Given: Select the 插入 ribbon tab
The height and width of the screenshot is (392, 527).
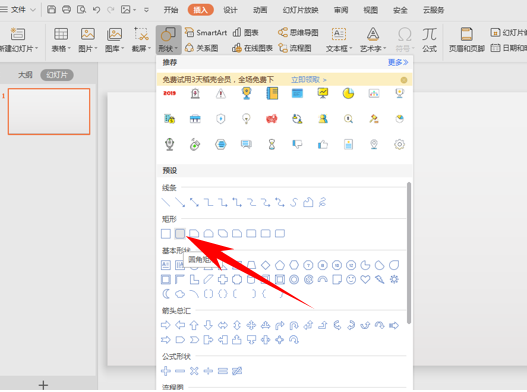Looking at the screenshot, I should 200,10.
